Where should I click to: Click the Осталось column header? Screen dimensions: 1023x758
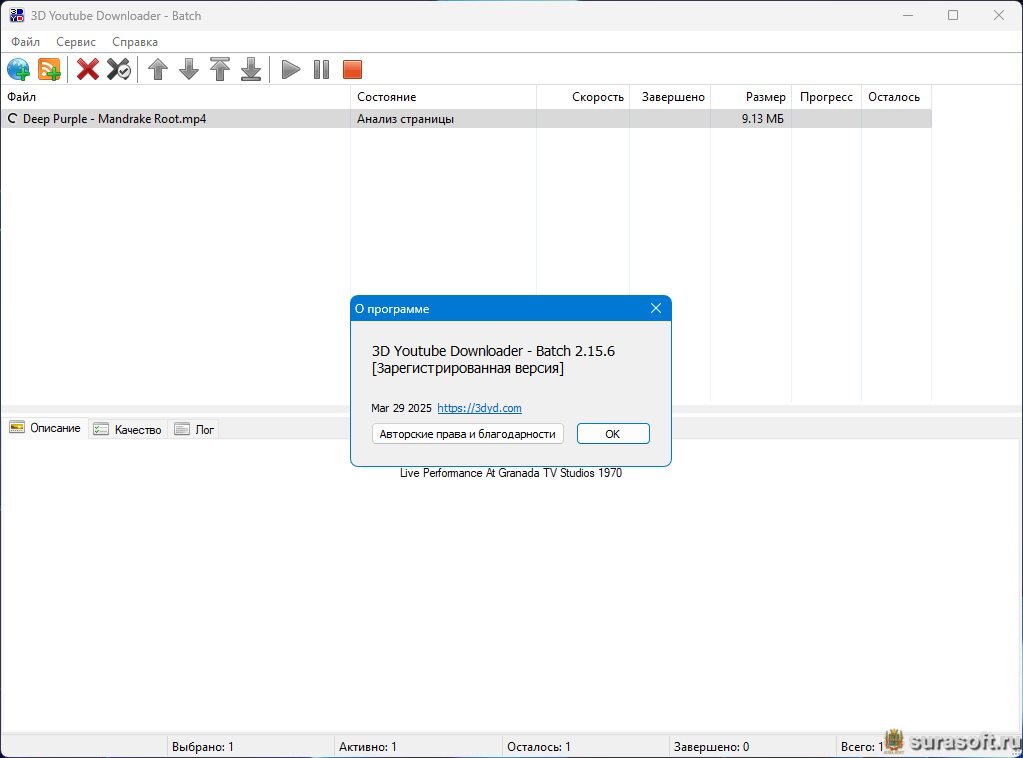point(896,97)
